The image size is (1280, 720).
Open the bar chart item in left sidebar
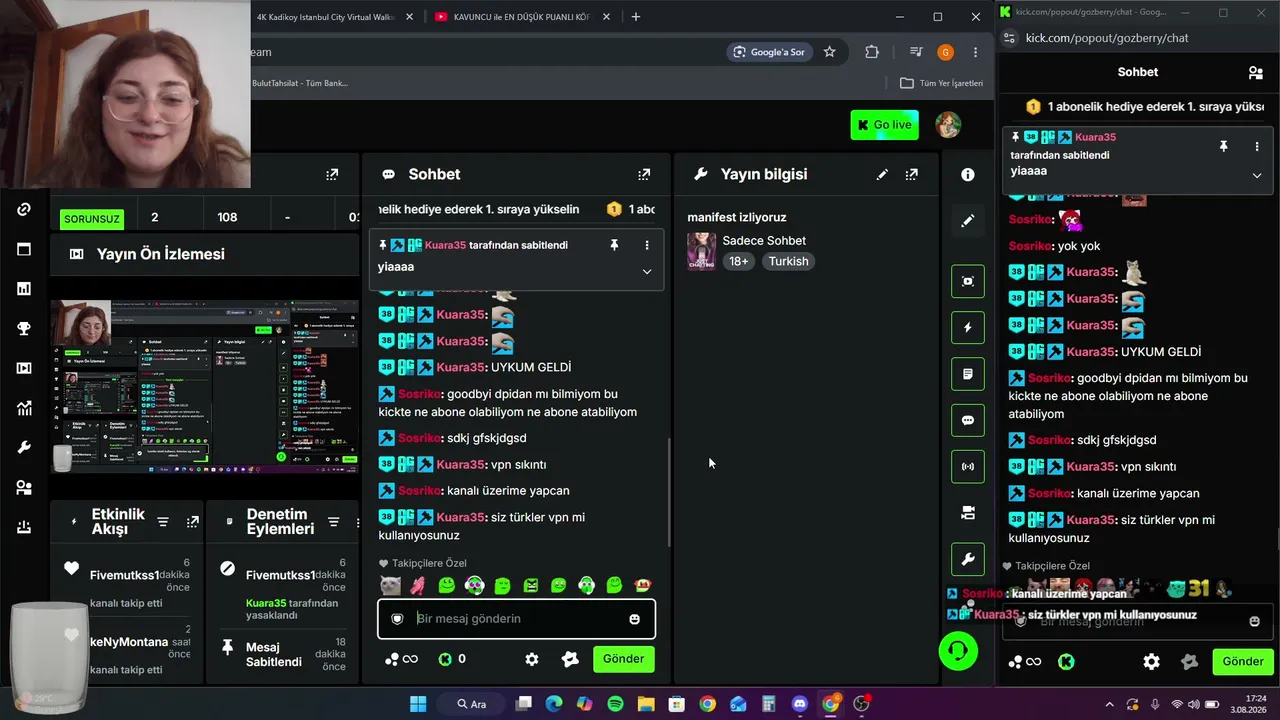click(24, 289)
